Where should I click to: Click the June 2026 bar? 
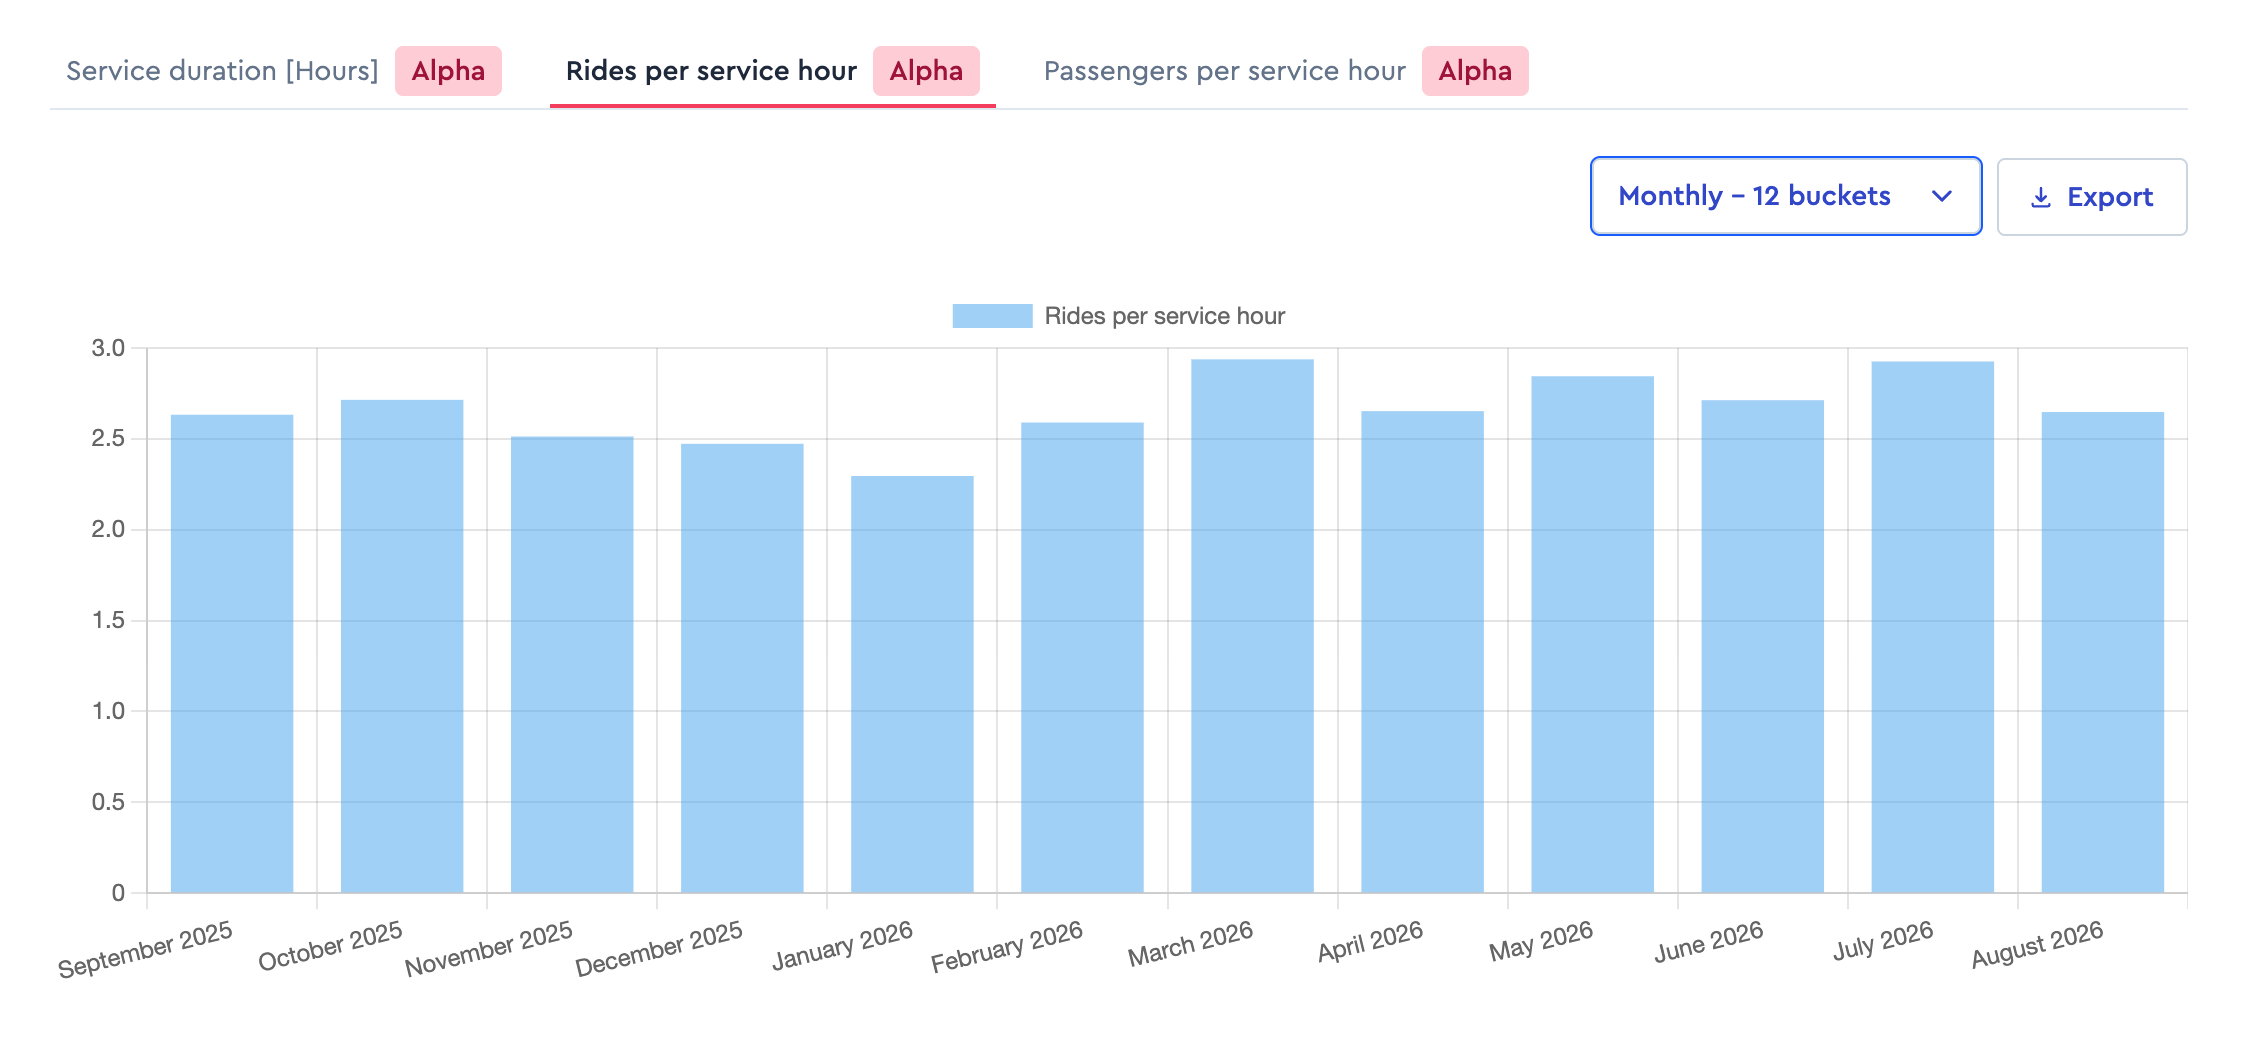[x=1762, y=646]
